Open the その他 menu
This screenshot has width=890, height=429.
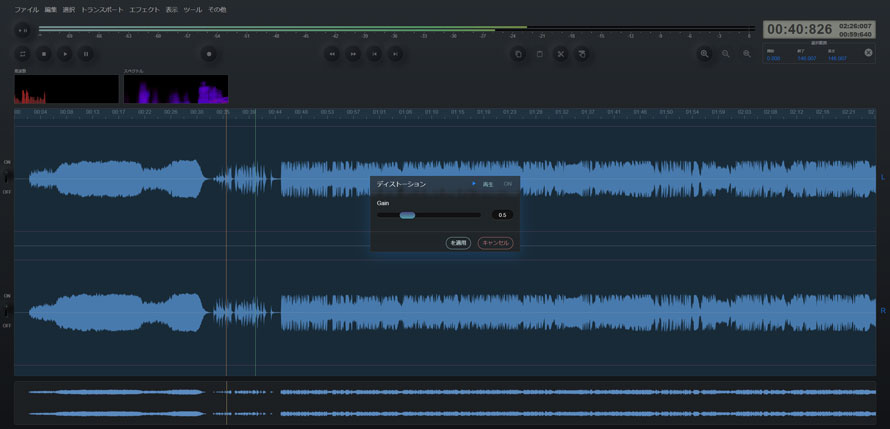[217, 10]
